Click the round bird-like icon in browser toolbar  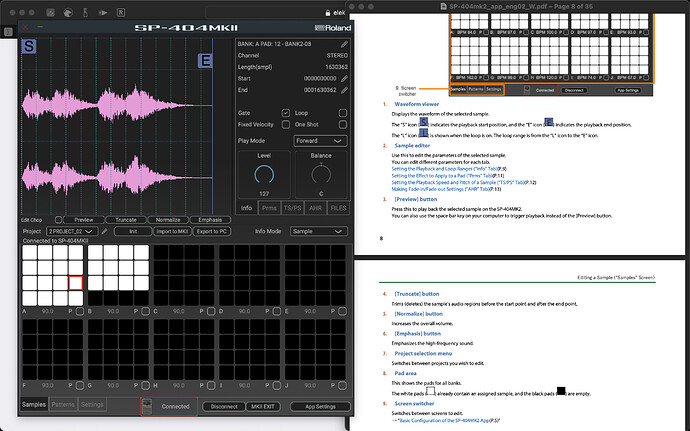coord(68,12)
